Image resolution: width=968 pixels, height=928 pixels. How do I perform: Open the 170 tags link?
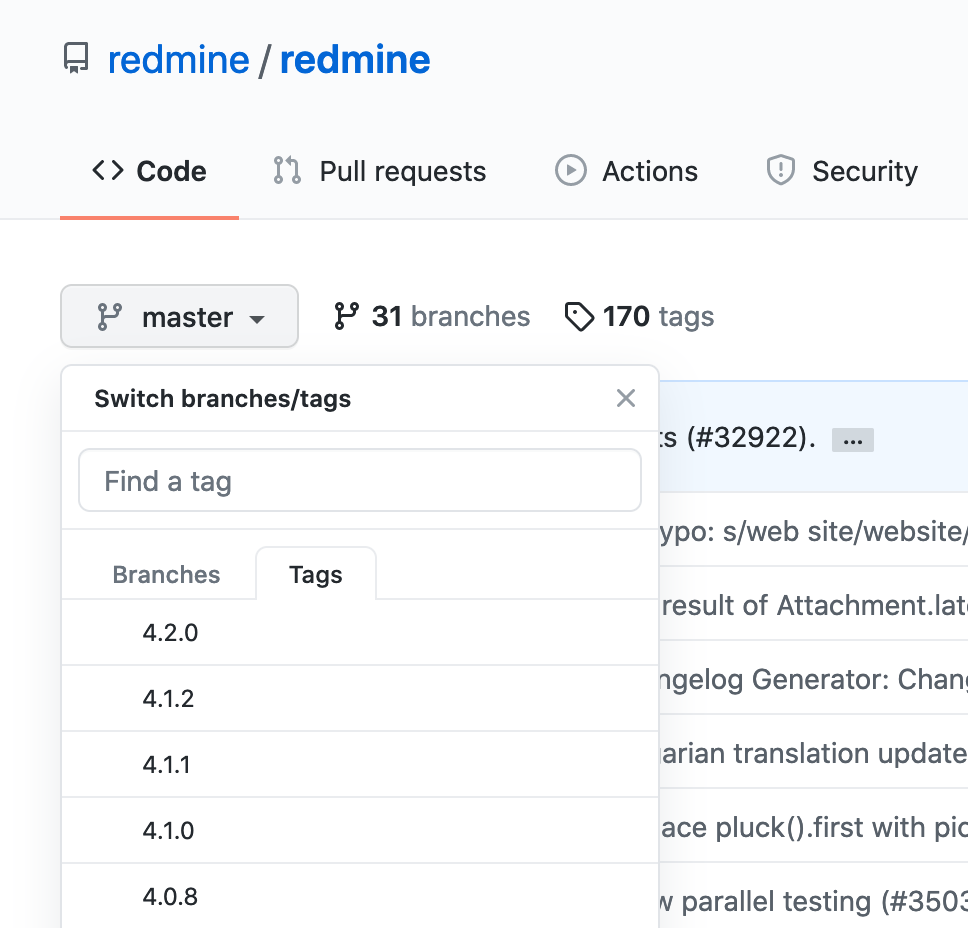point(640,316)
